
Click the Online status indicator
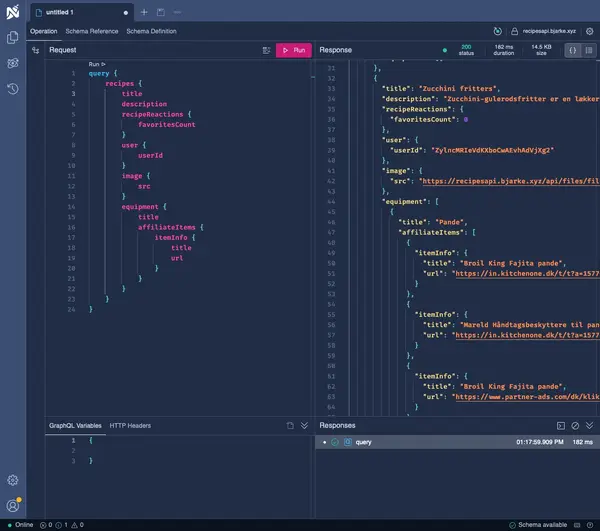coord(20,525)
